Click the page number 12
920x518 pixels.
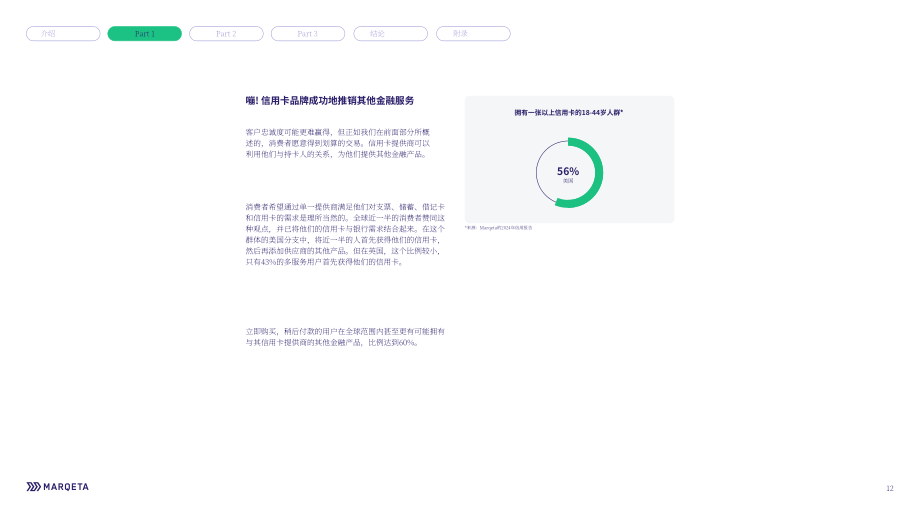889,488
